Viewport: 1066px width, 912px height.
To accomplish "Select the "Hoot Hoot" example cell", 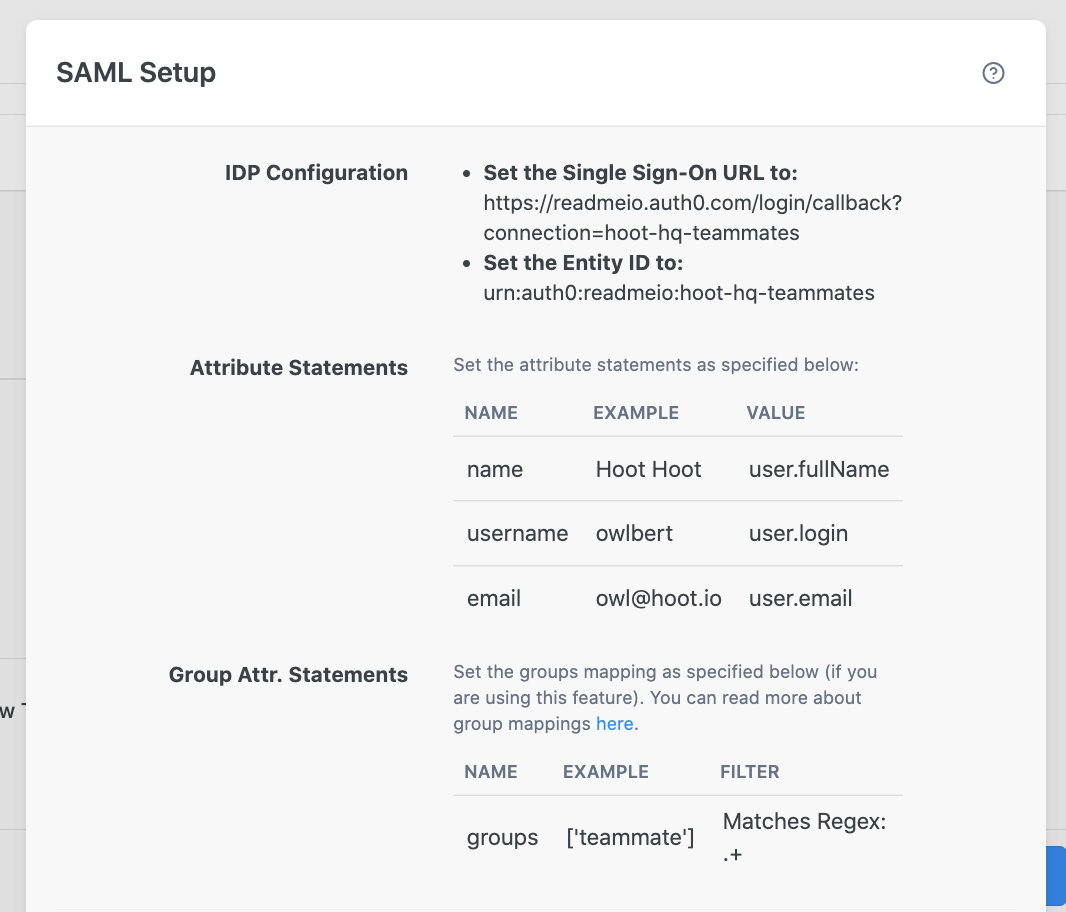I will (x=649, y=469).
